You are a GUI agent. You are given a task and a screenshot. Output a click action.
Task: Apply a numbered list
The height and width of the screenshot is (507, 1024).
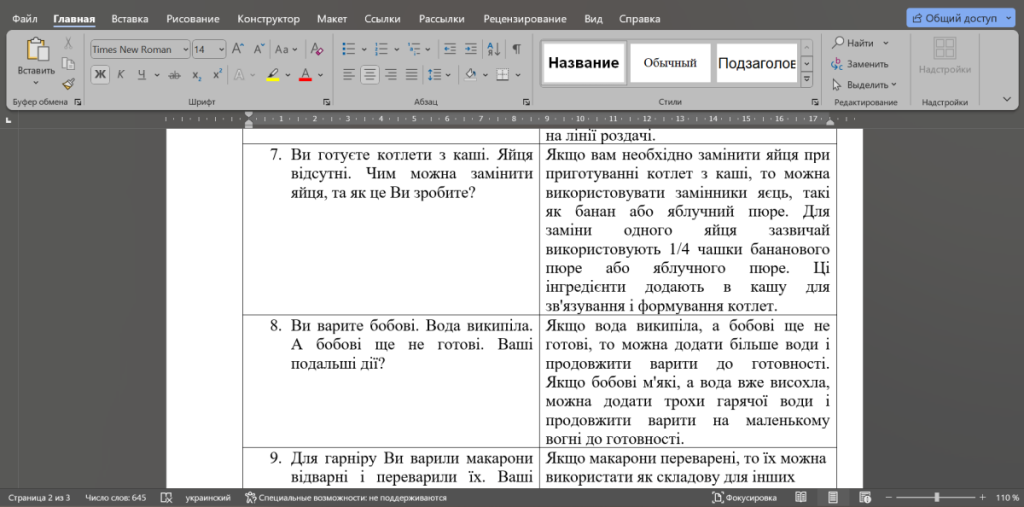pos(381,49)
